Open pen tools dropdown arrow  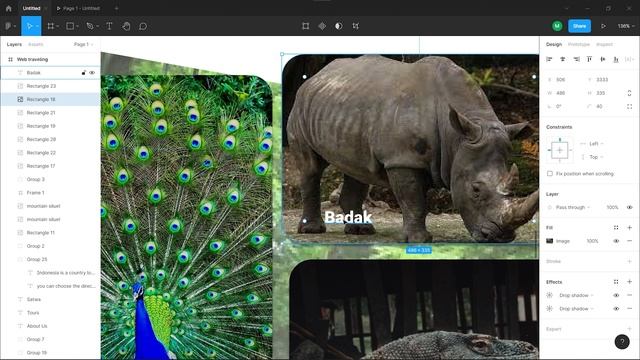[98, 27]
